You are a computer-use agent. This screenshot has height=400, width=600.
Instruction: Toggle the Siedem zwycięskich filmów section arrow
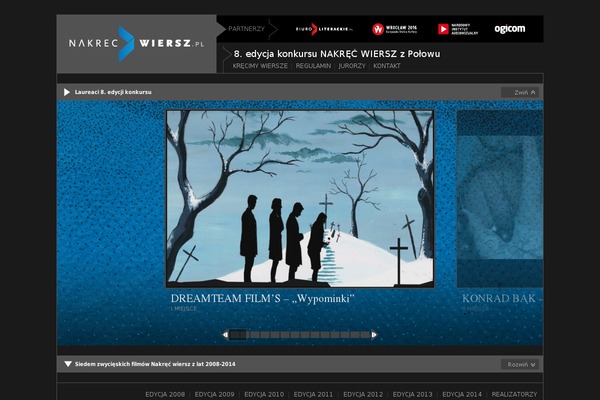[67, 365]
